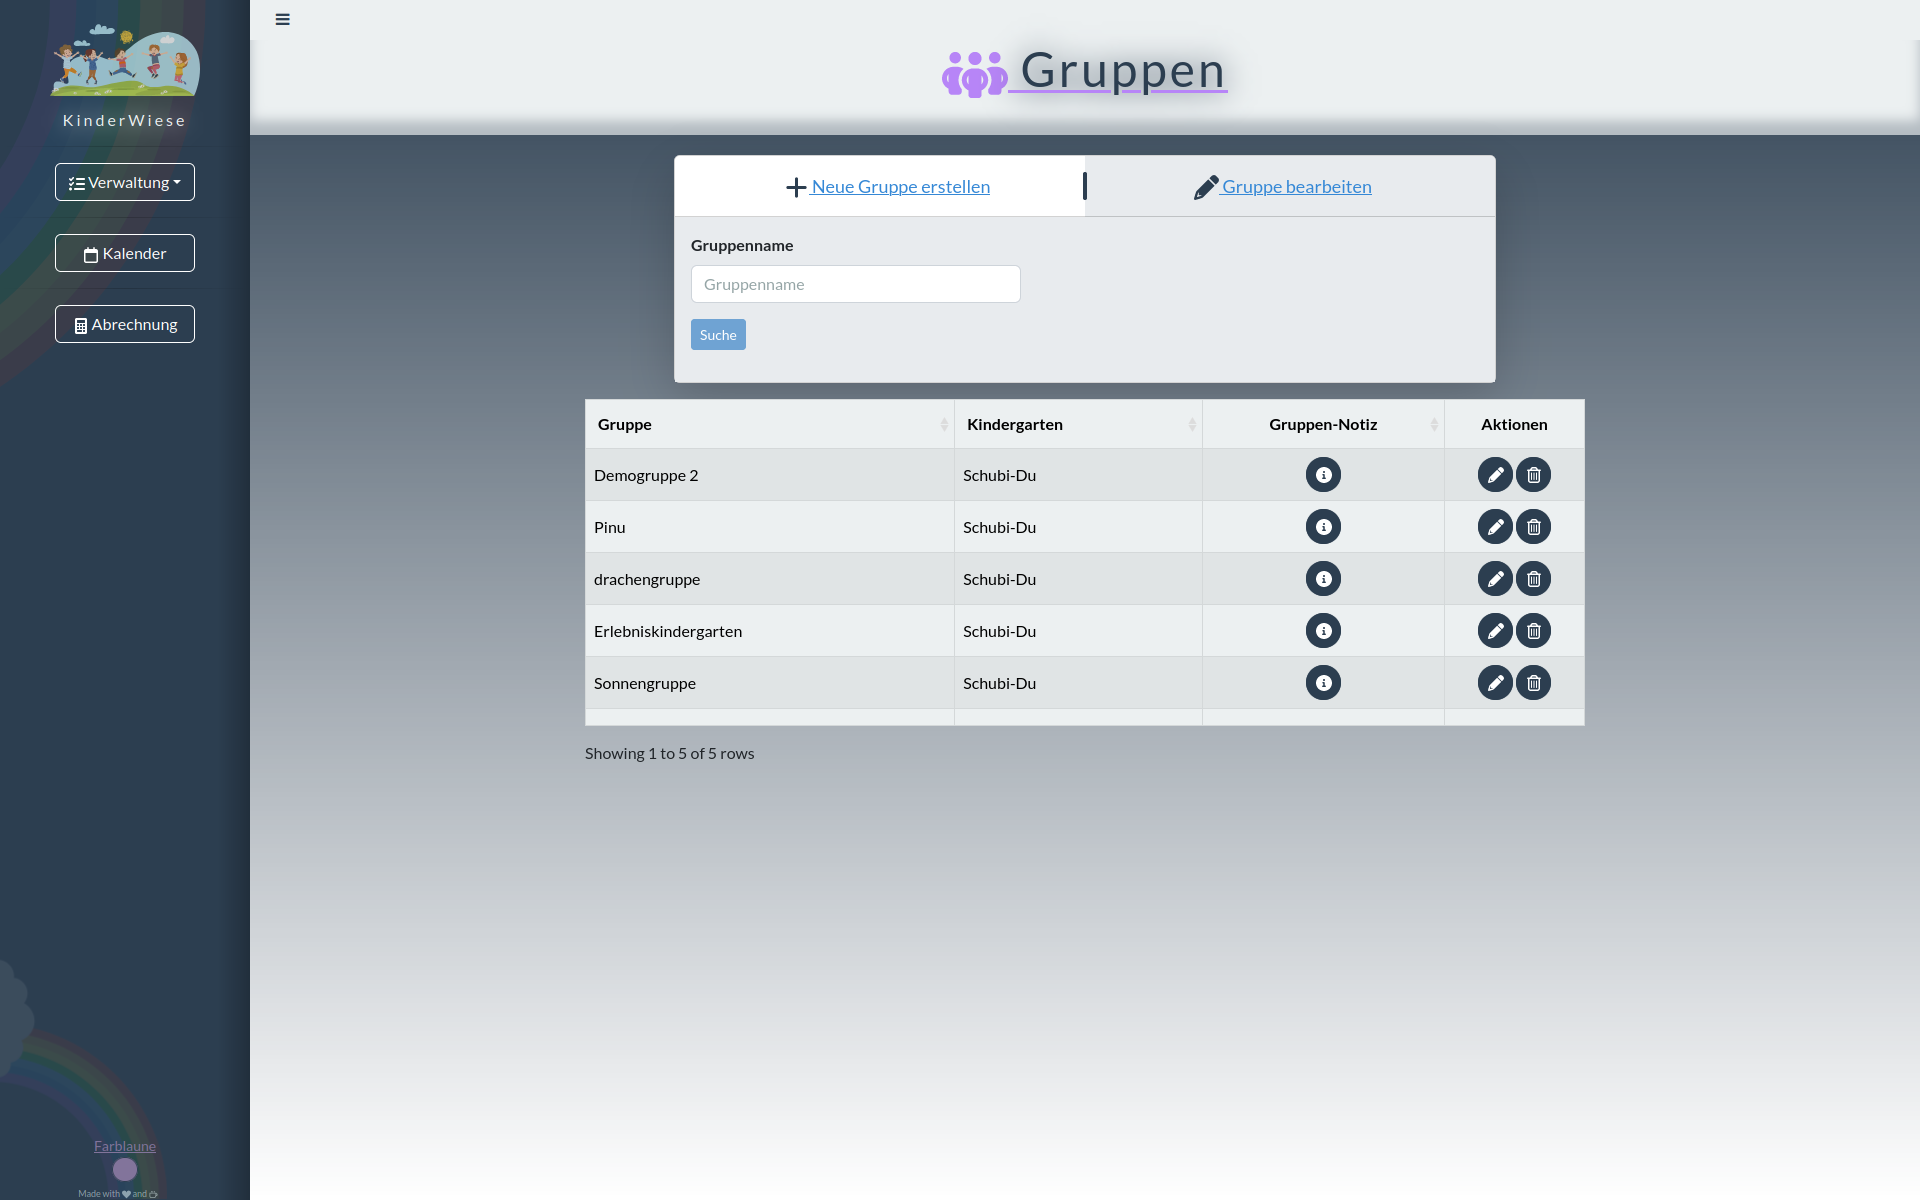Click the KinderWiese brand name
The height and width of the screenshot is (1200, 1920).
pos(125,120)
